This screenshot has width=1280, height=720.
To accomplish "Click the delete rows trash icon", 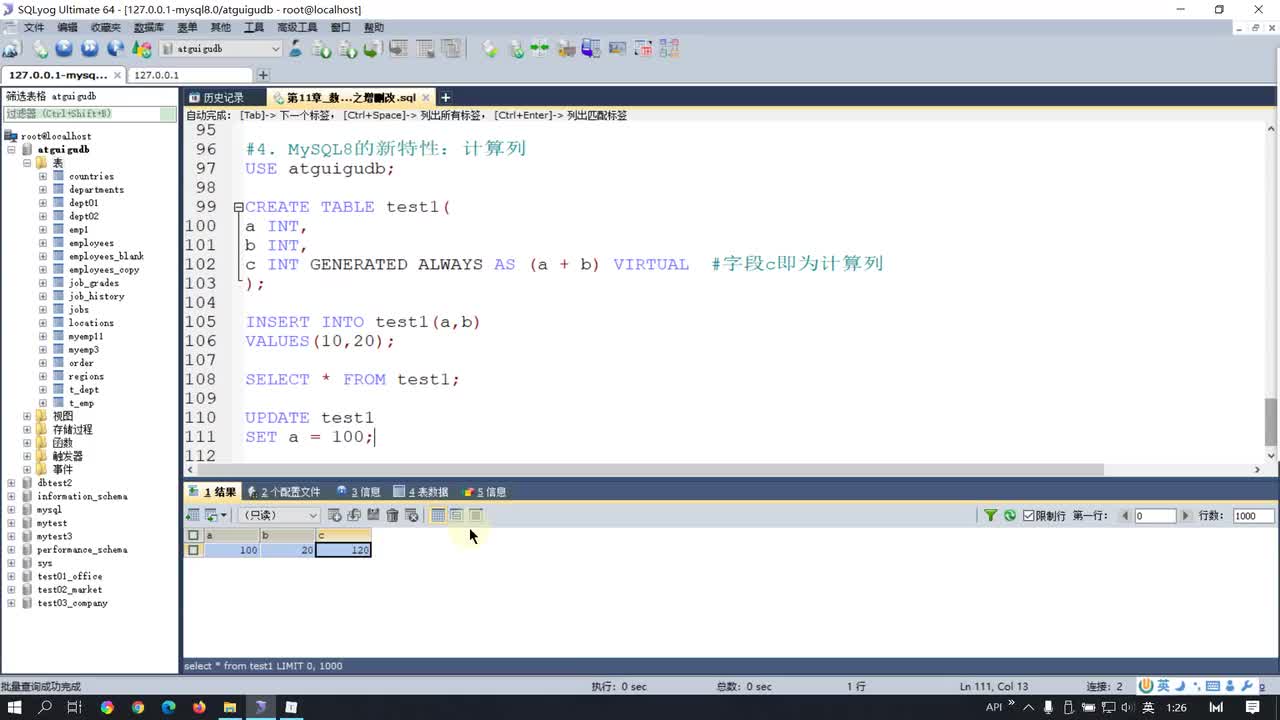I will click(392, 515).
